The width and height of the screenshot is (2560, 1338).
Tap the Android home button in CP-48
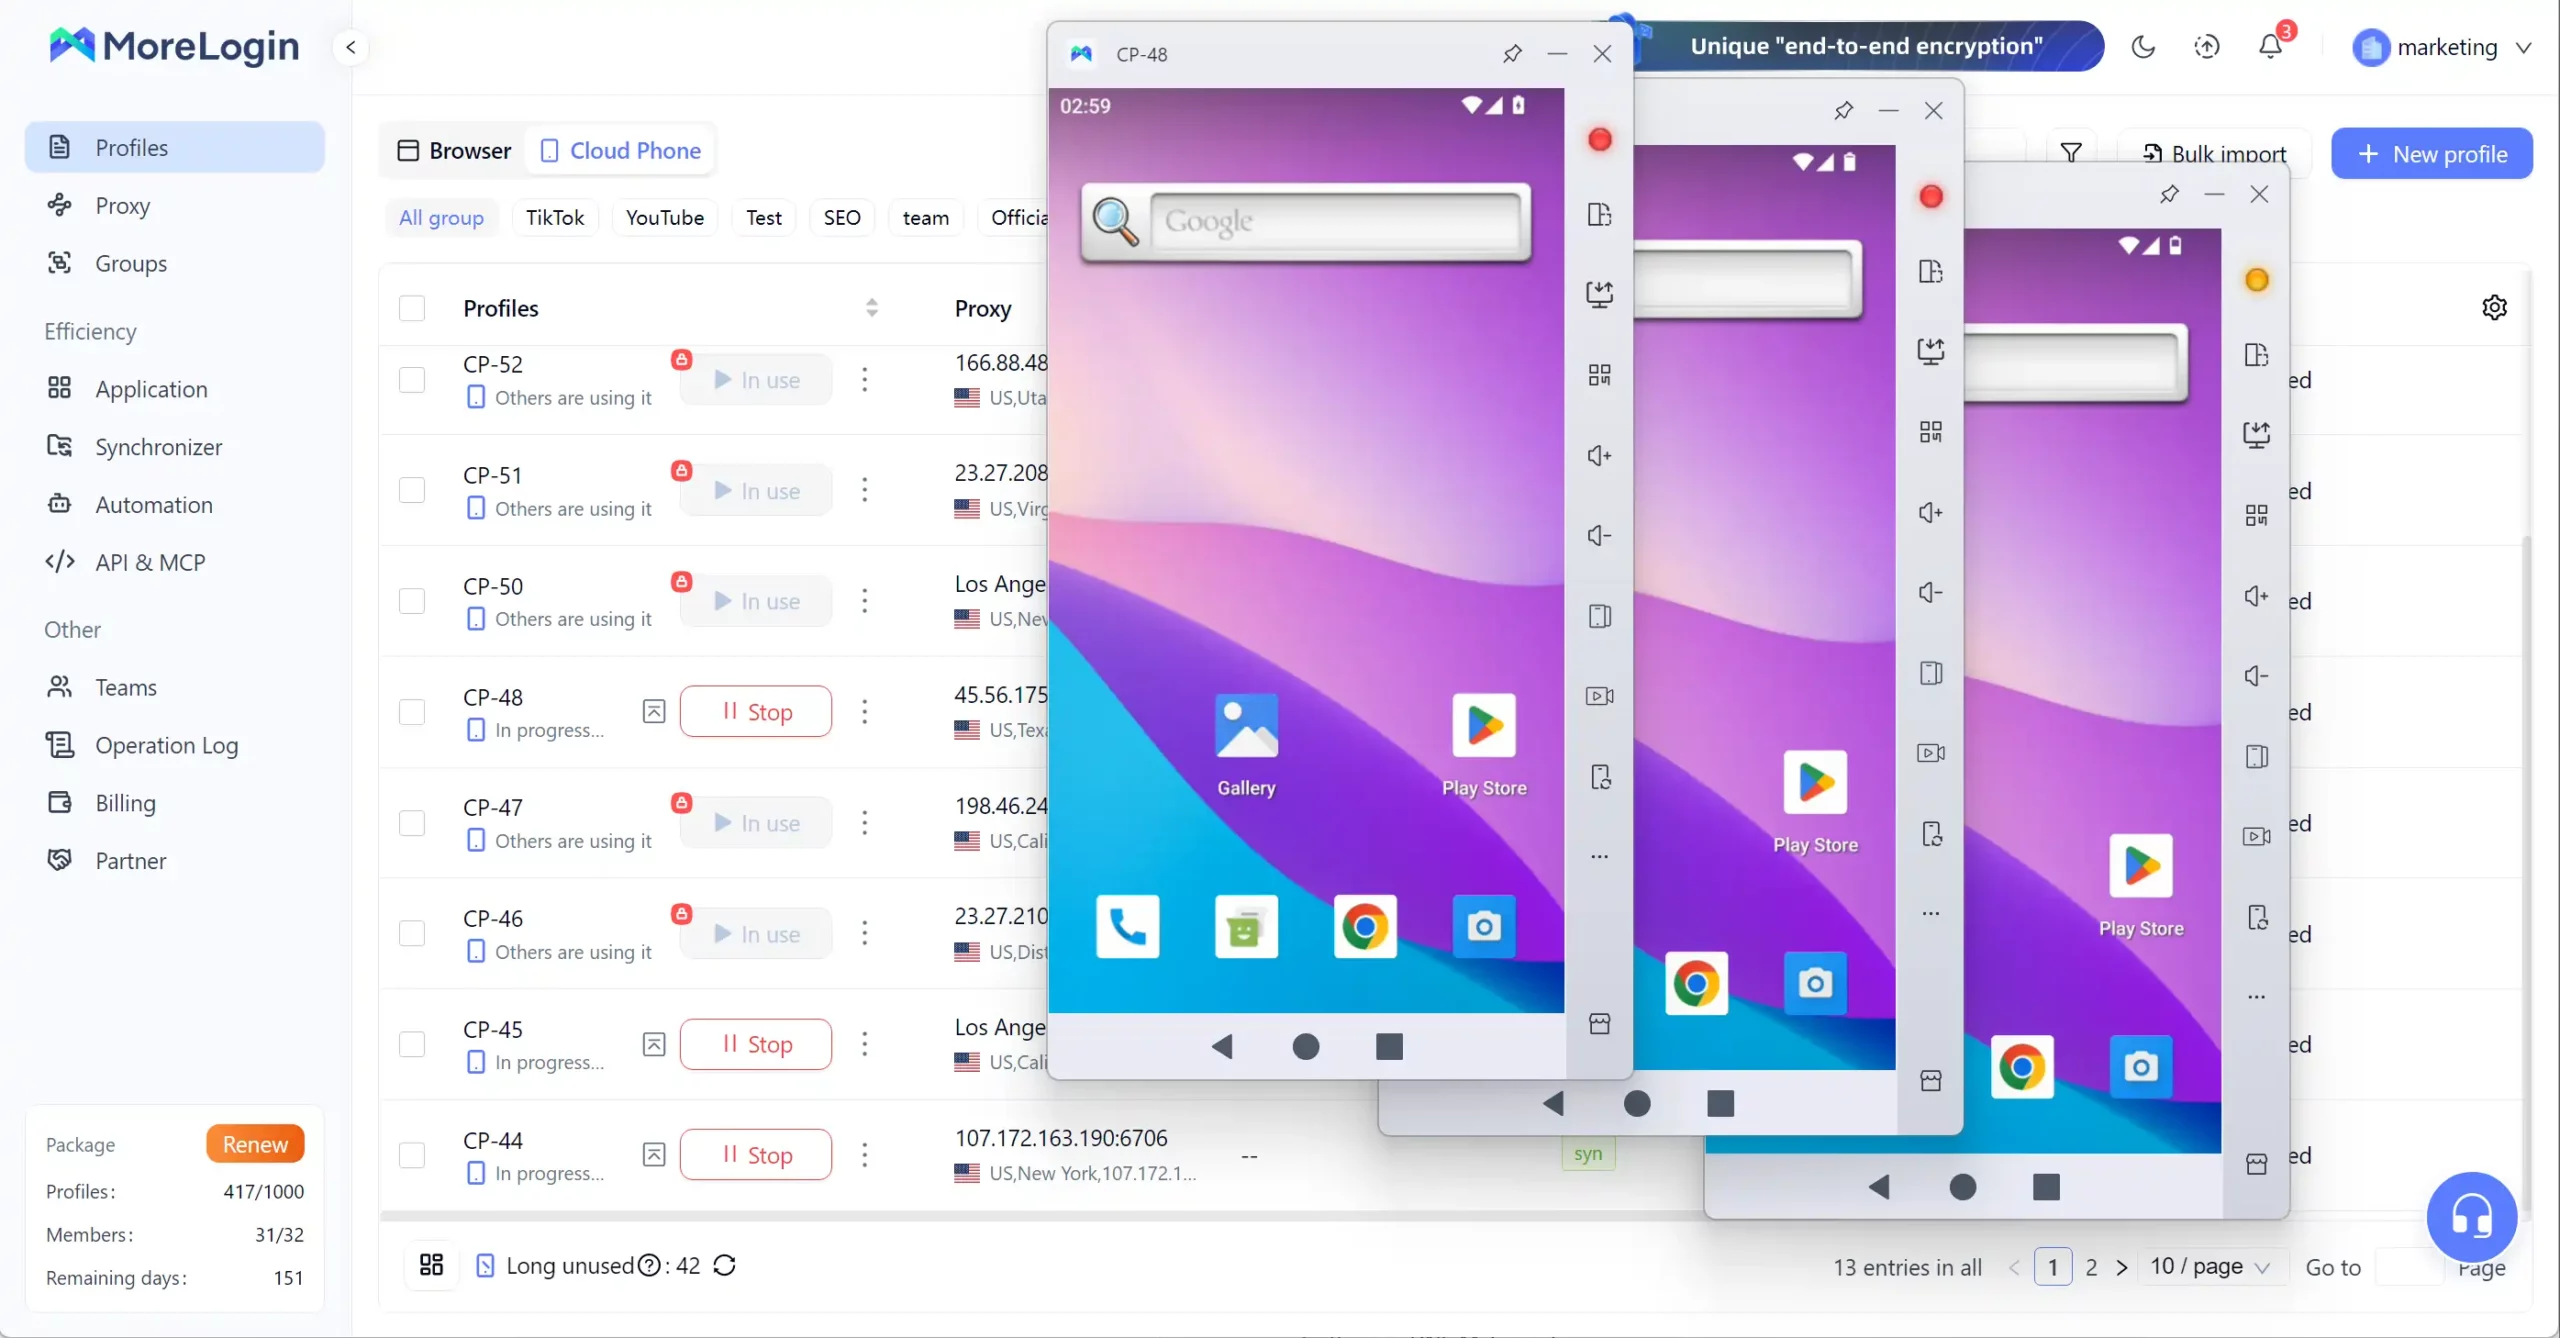(1306, 1046)
